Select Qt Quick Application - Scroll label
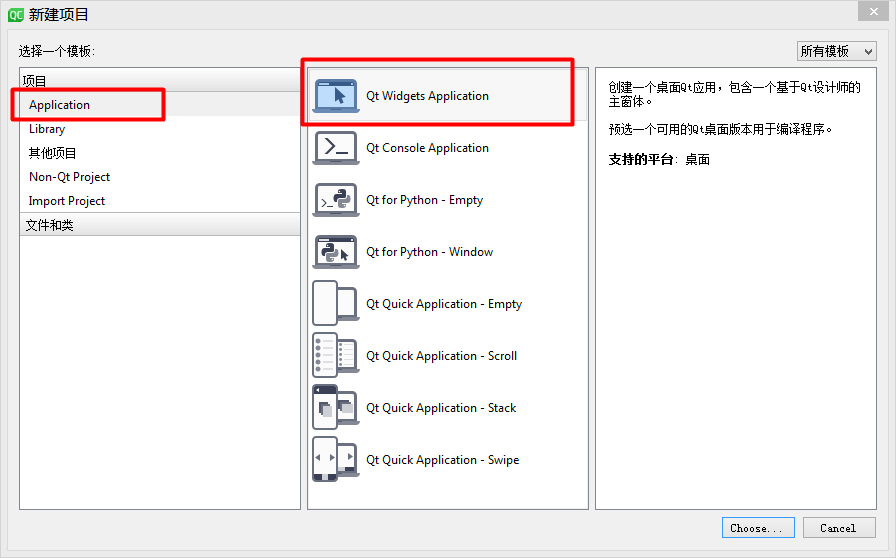This screenshot has width=896, height=558. pos(441,356)
